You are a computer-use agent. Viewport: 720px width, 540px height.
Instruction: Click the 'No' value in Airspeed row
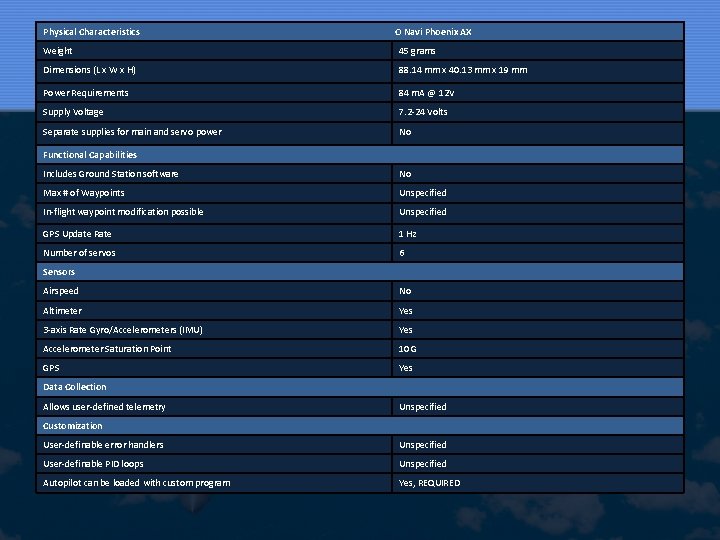(x=405, y=291)
